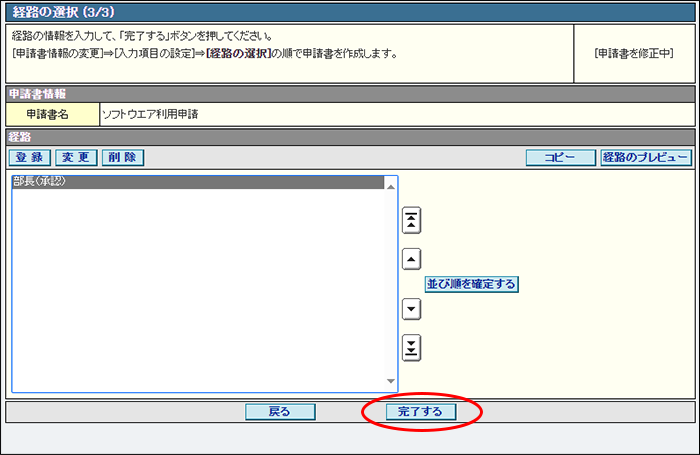Screen dimensions: 700x455
Task: Move selected route to the bottom
Action: (x=411, y=347)
